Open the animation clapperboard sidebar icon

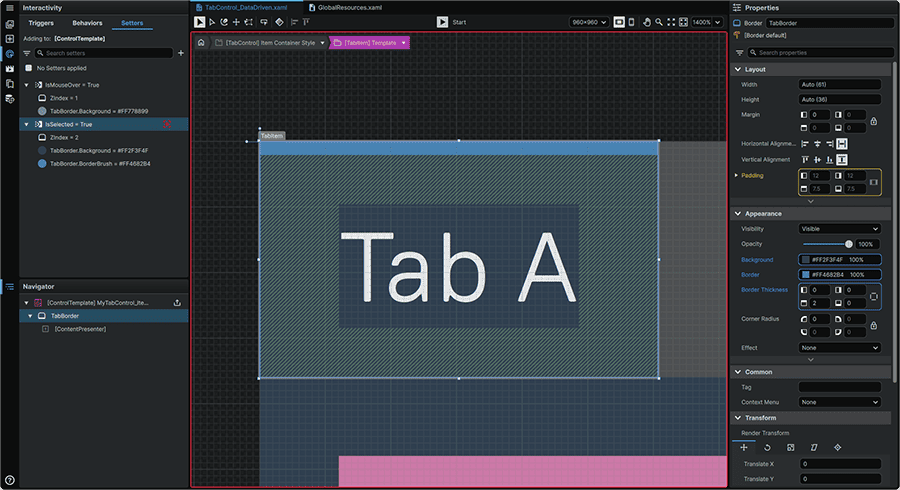coord(10,69)
